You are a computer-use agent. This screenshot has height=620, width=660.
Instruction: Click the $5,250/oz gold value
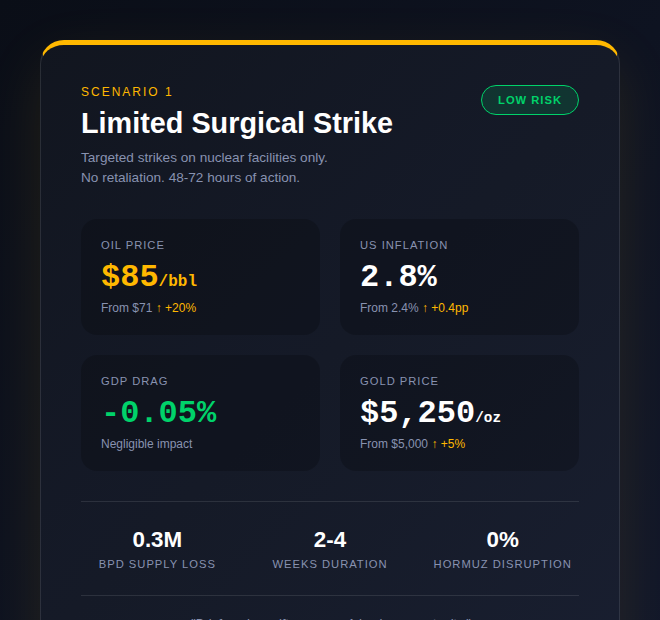tap(430, 412)
